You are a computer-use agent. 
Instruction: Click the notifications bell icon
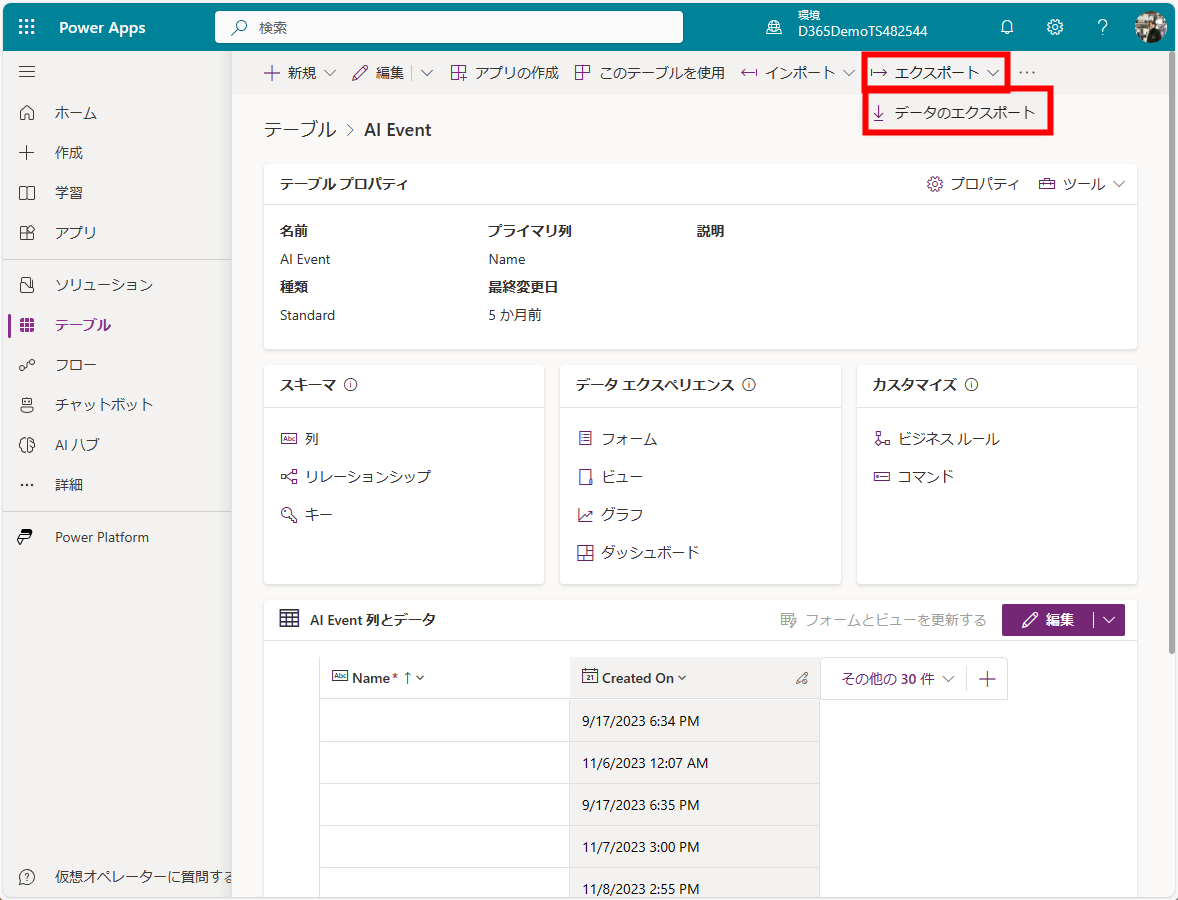click(1007, 27)
